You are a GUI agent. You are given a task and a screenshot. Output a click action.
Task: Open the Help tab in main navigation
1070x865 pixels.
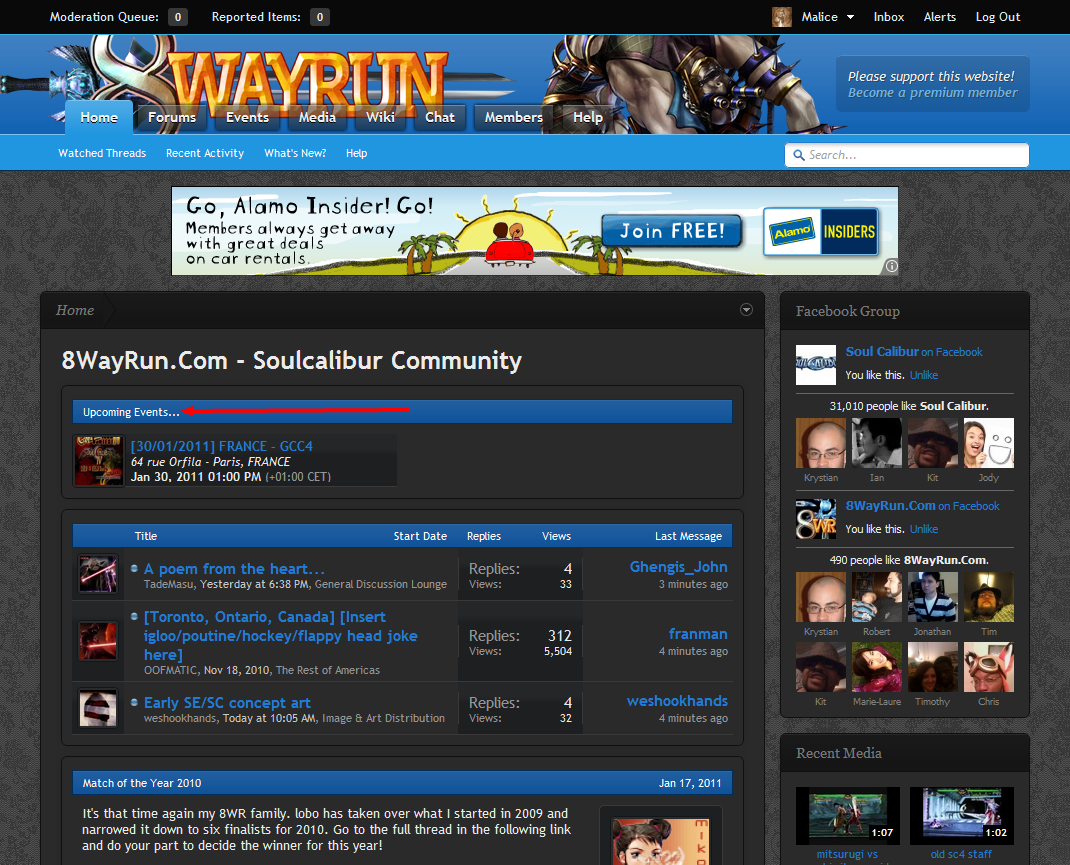pos(588,117)
